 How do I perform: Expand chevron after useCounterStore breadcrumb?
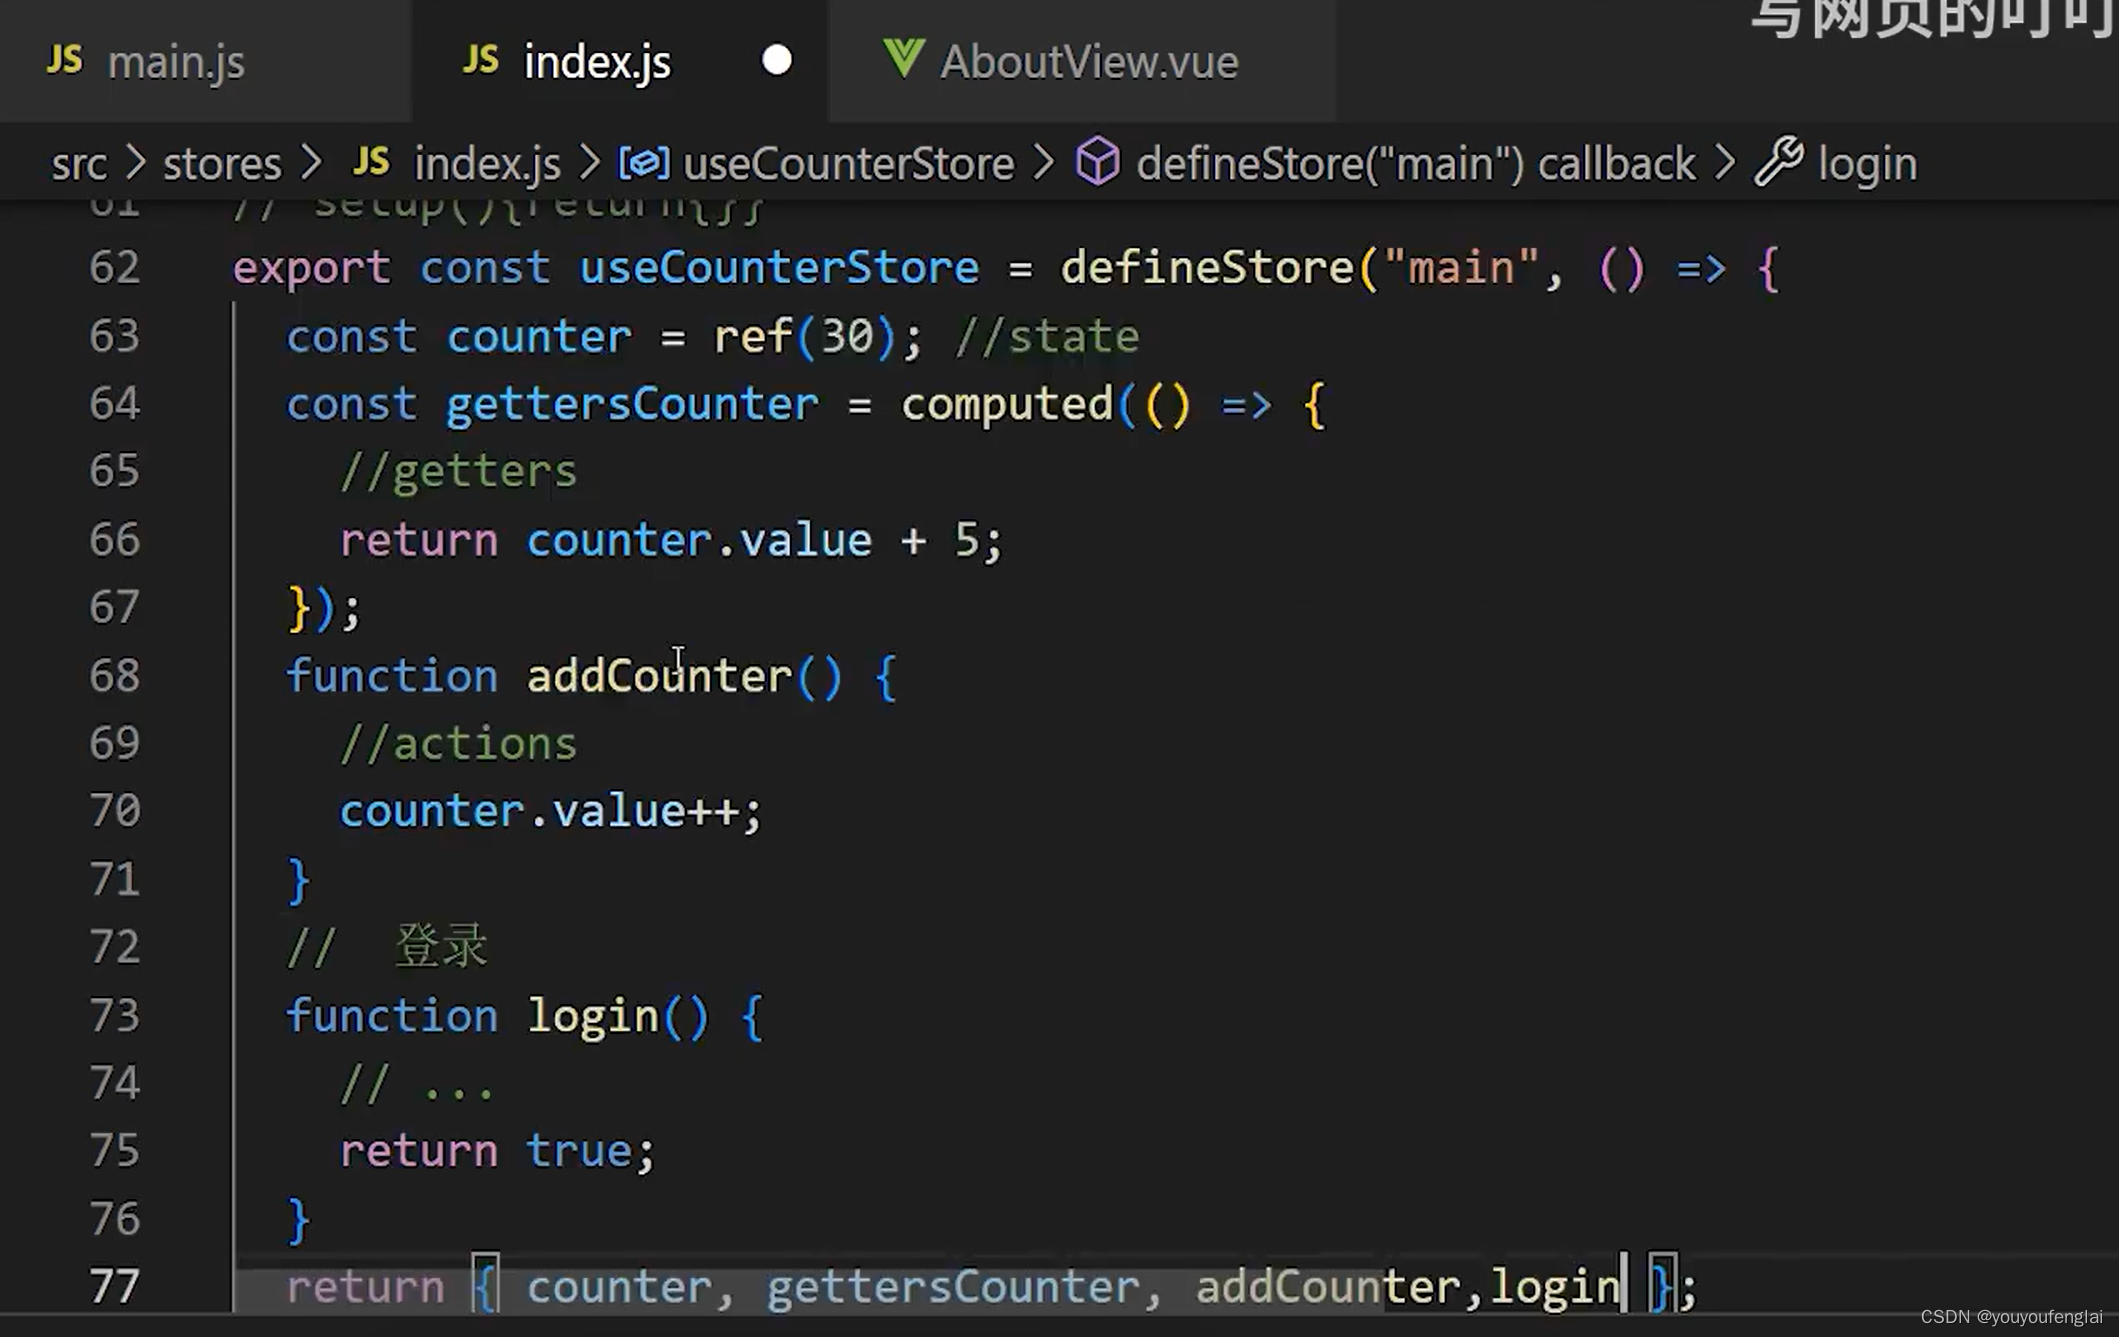click(x=1044, y=164)
